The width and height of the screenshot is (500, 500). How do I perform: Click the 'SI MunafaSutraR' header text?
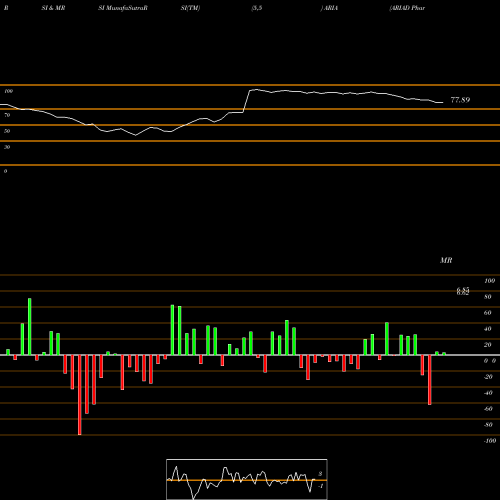123,8
